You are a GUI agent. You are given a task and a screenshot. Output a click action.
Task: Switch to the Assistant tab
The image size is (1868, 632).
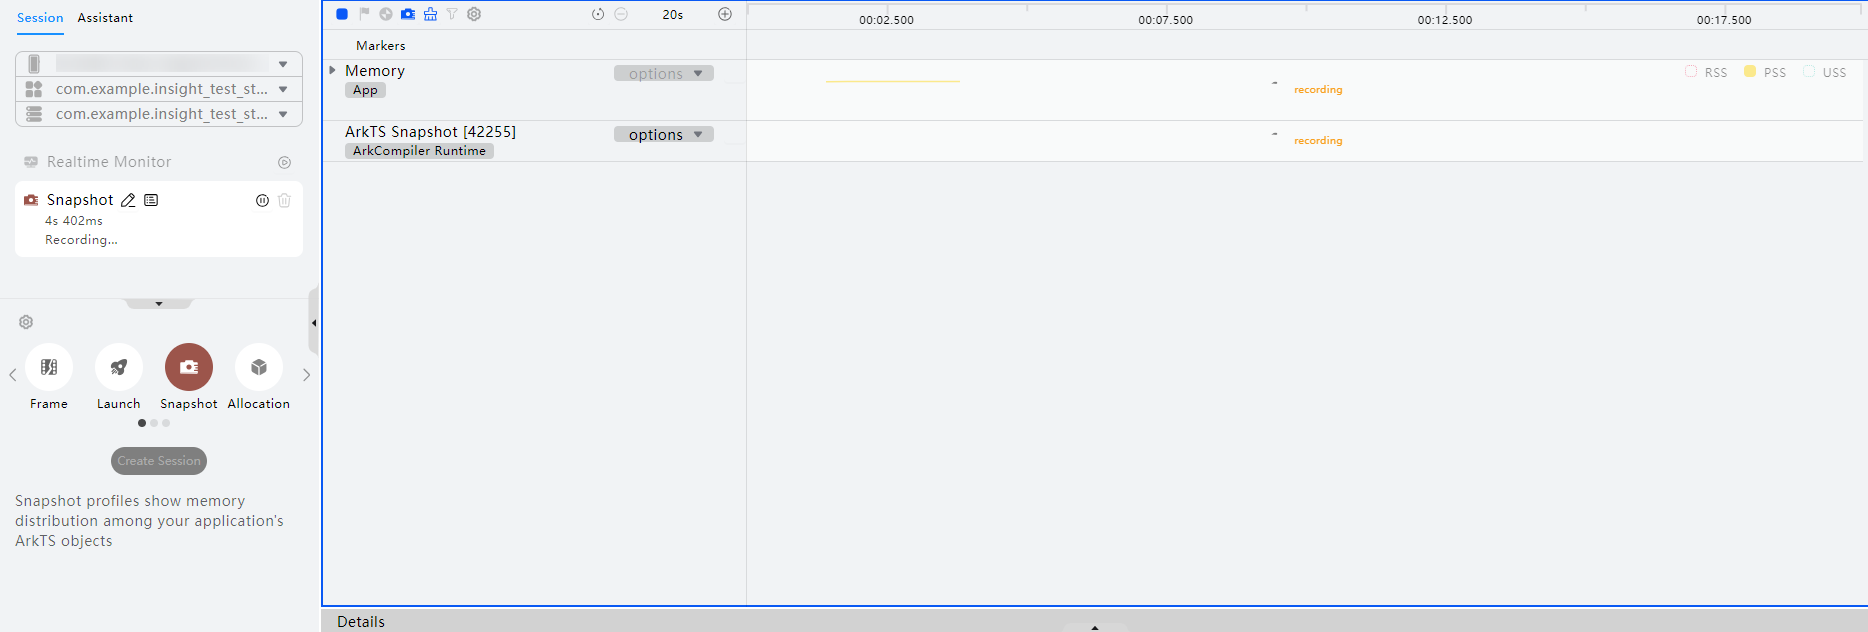point(105,17)
